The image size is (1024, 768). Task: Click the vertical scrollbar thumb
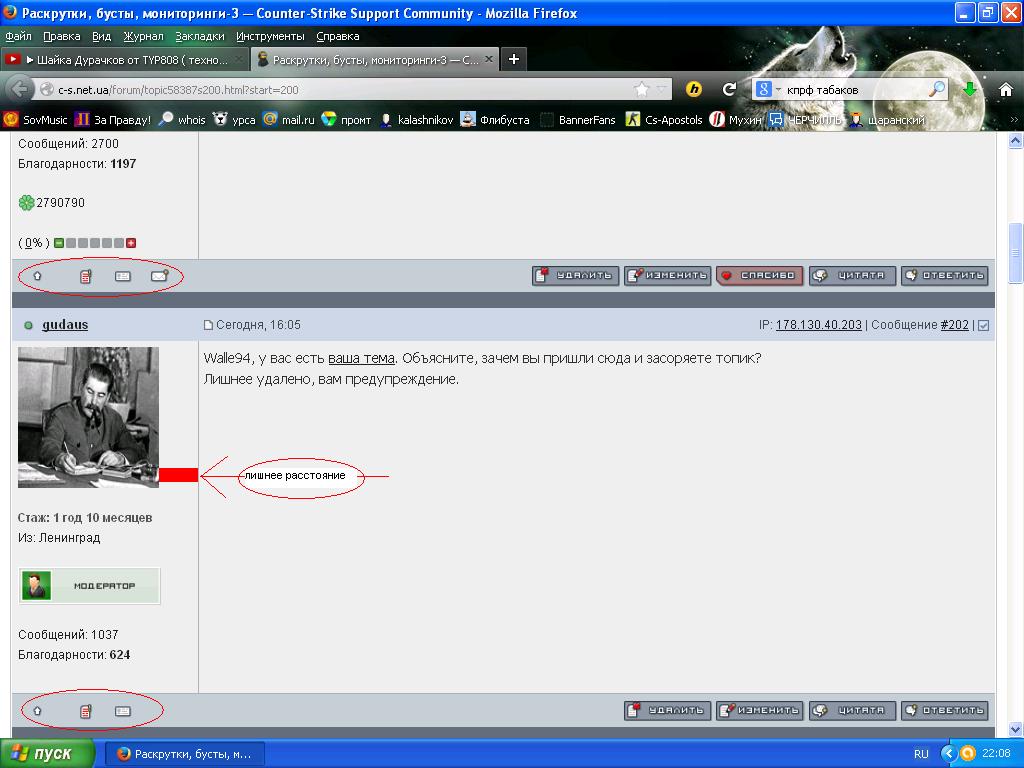point(1015,253)
